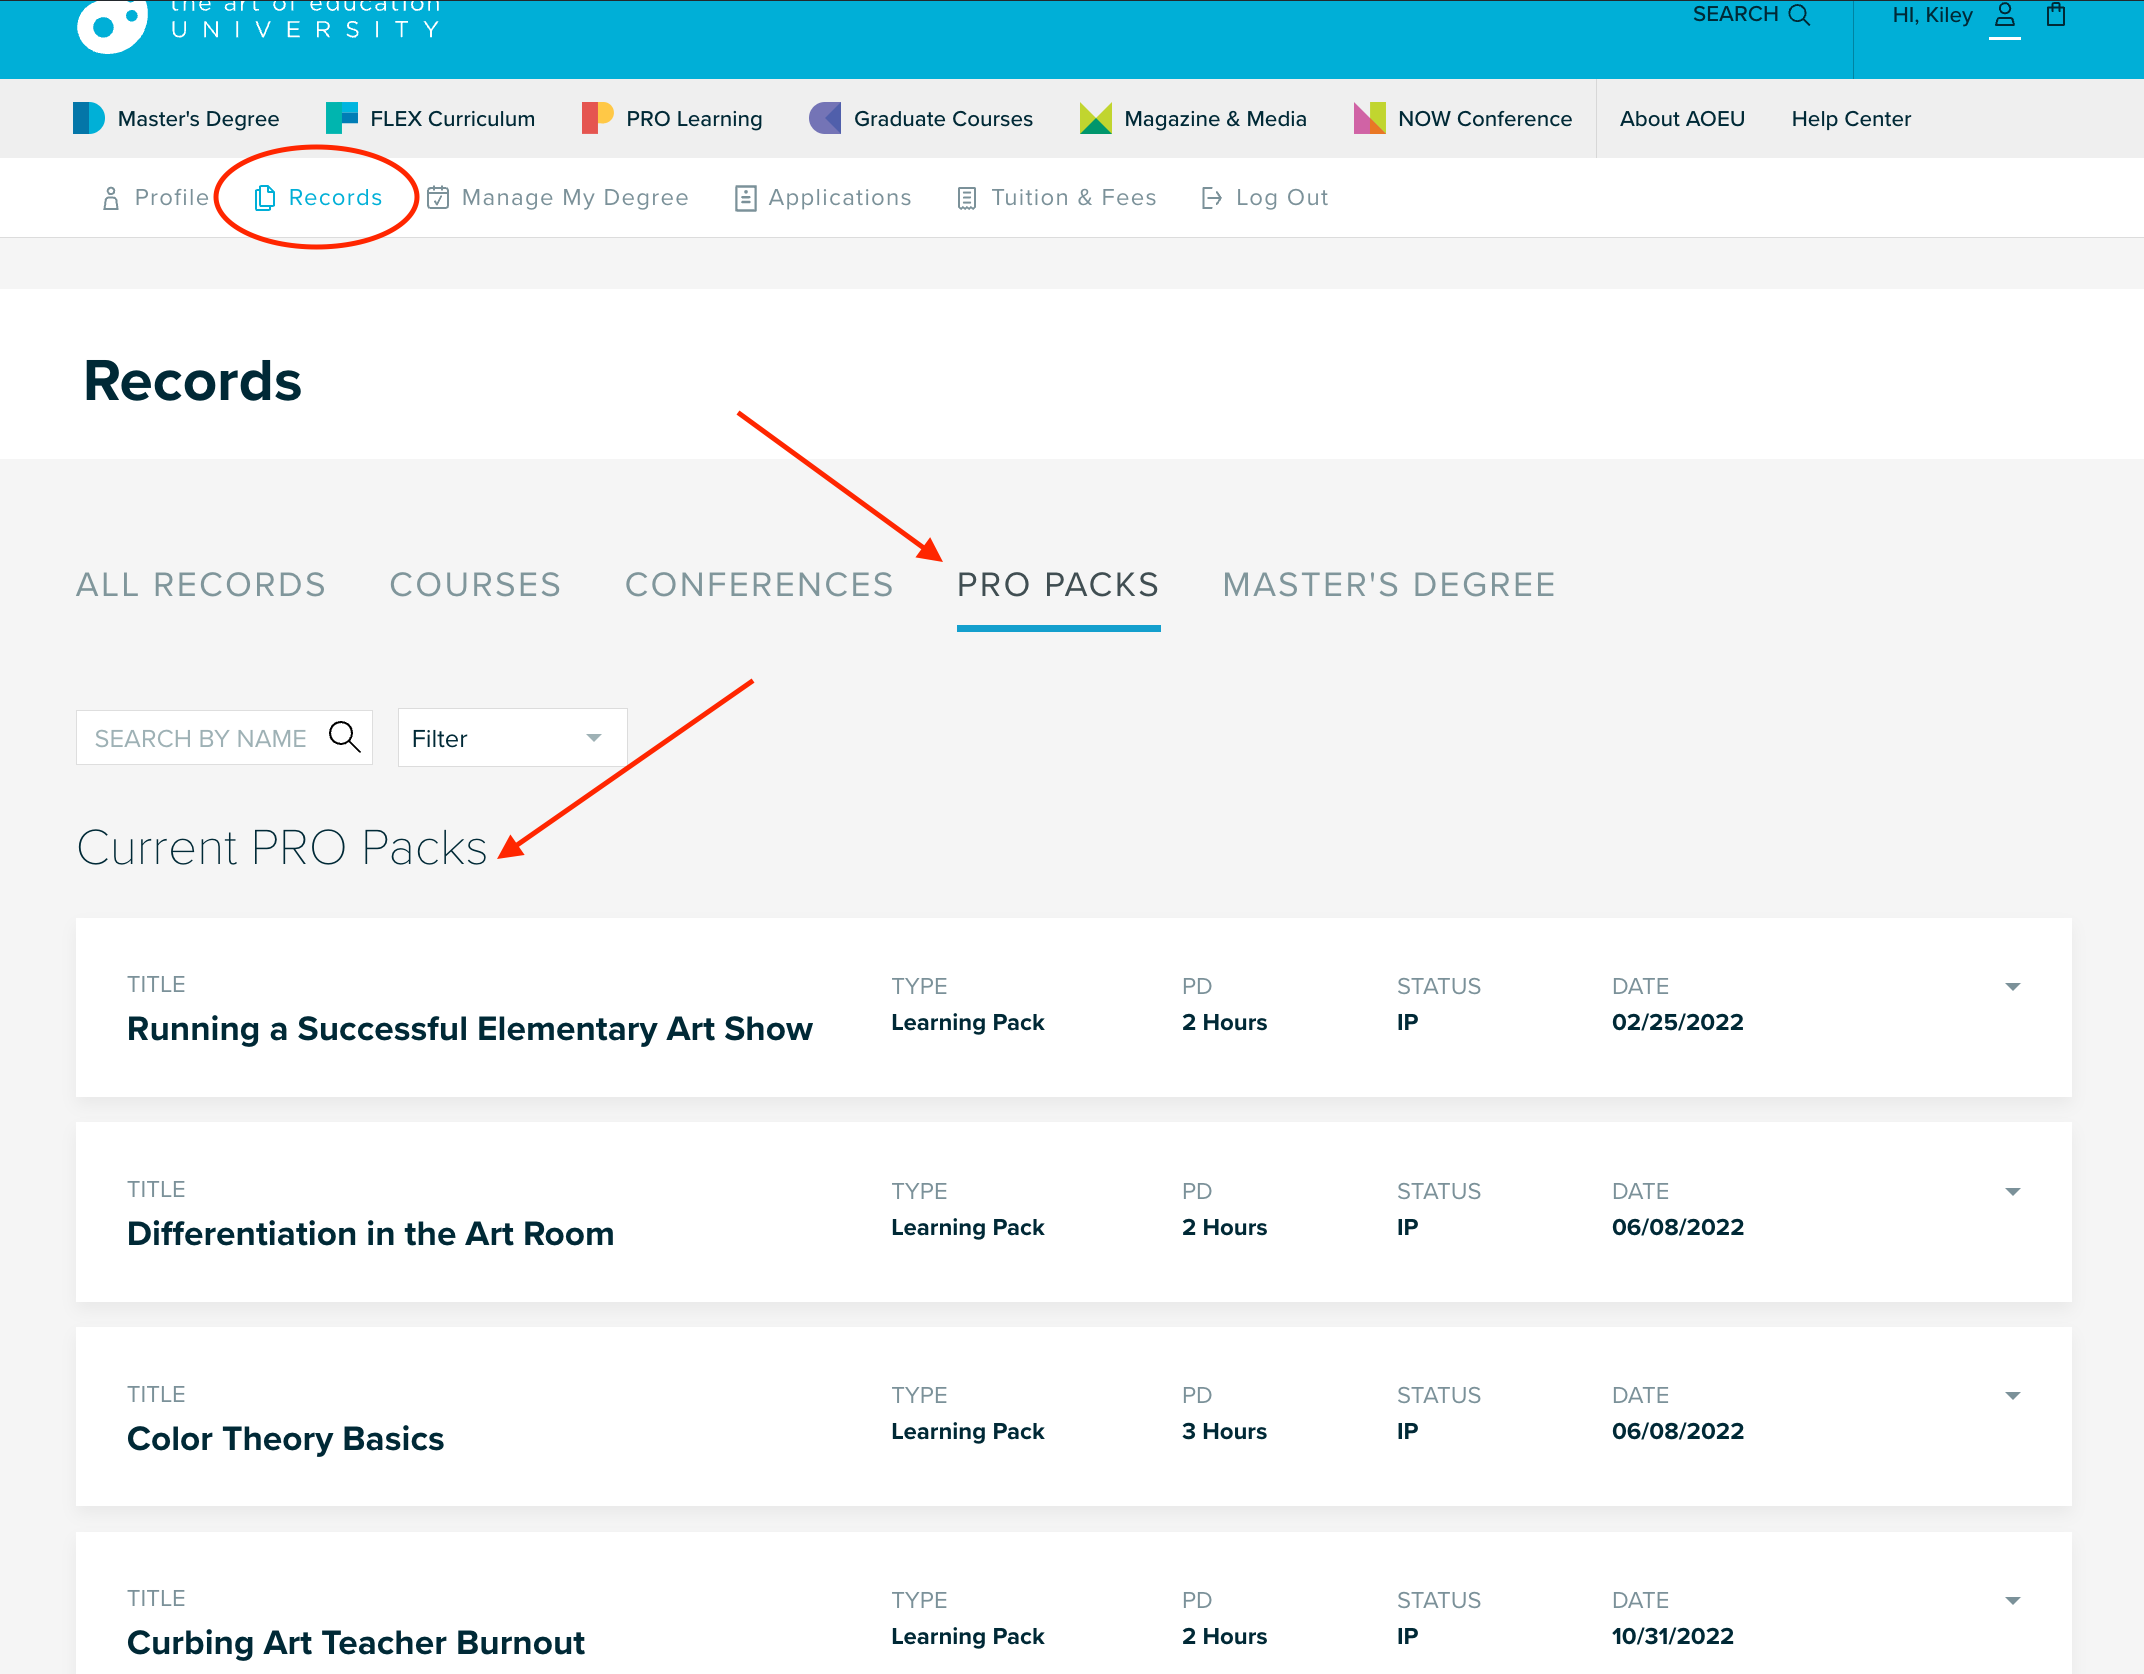Go to PRO Learning
The width and height of the screenshot is (2144, 1674).
[694, 119]
